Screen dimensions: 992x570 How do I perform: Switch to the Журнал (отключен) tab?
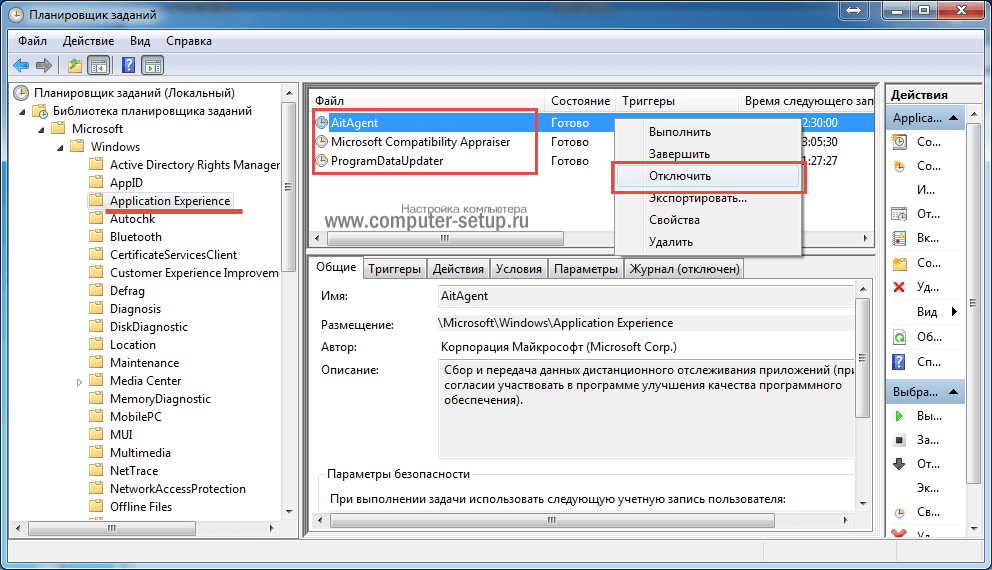[x=684, y=269]
